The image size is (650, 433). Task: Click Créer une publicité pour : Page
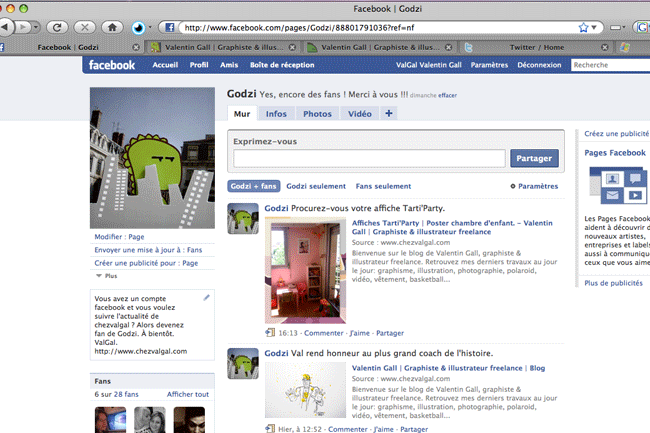click(146, 264)
